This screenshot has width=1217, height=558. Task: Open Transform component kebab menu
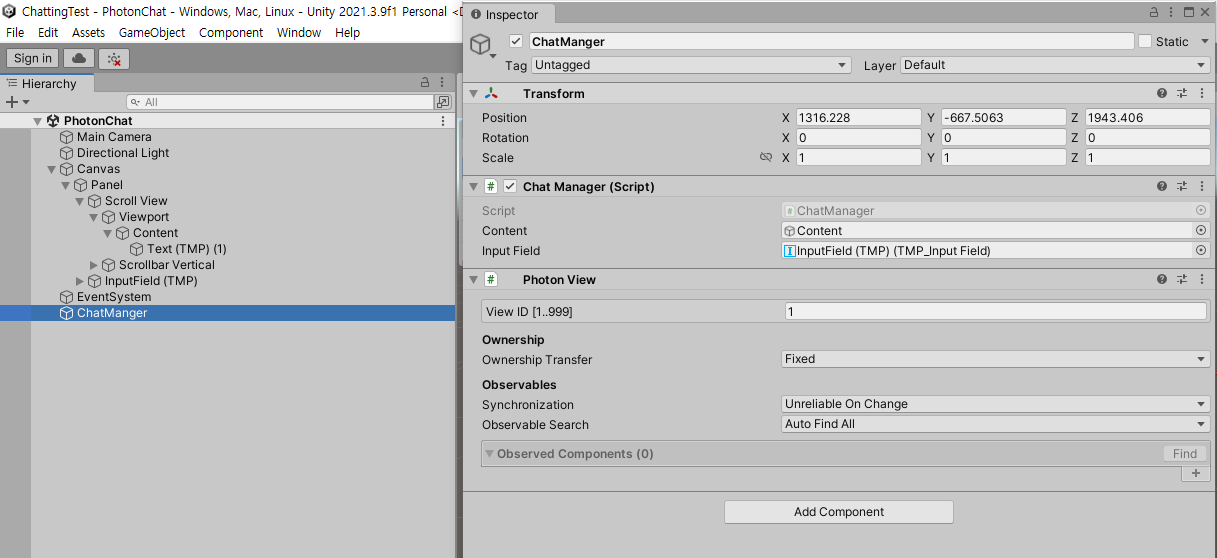[1200, 93]
